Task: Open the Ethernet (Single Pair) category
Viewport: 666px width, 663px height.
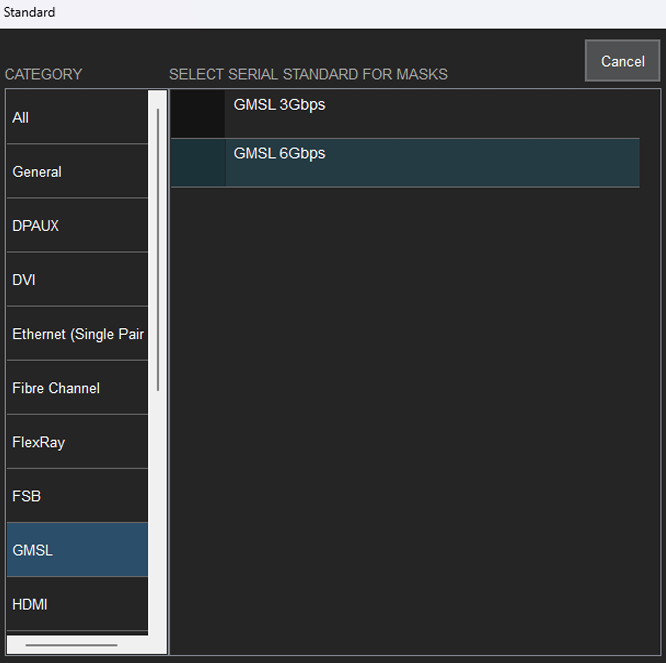Action: pos(77,333)
